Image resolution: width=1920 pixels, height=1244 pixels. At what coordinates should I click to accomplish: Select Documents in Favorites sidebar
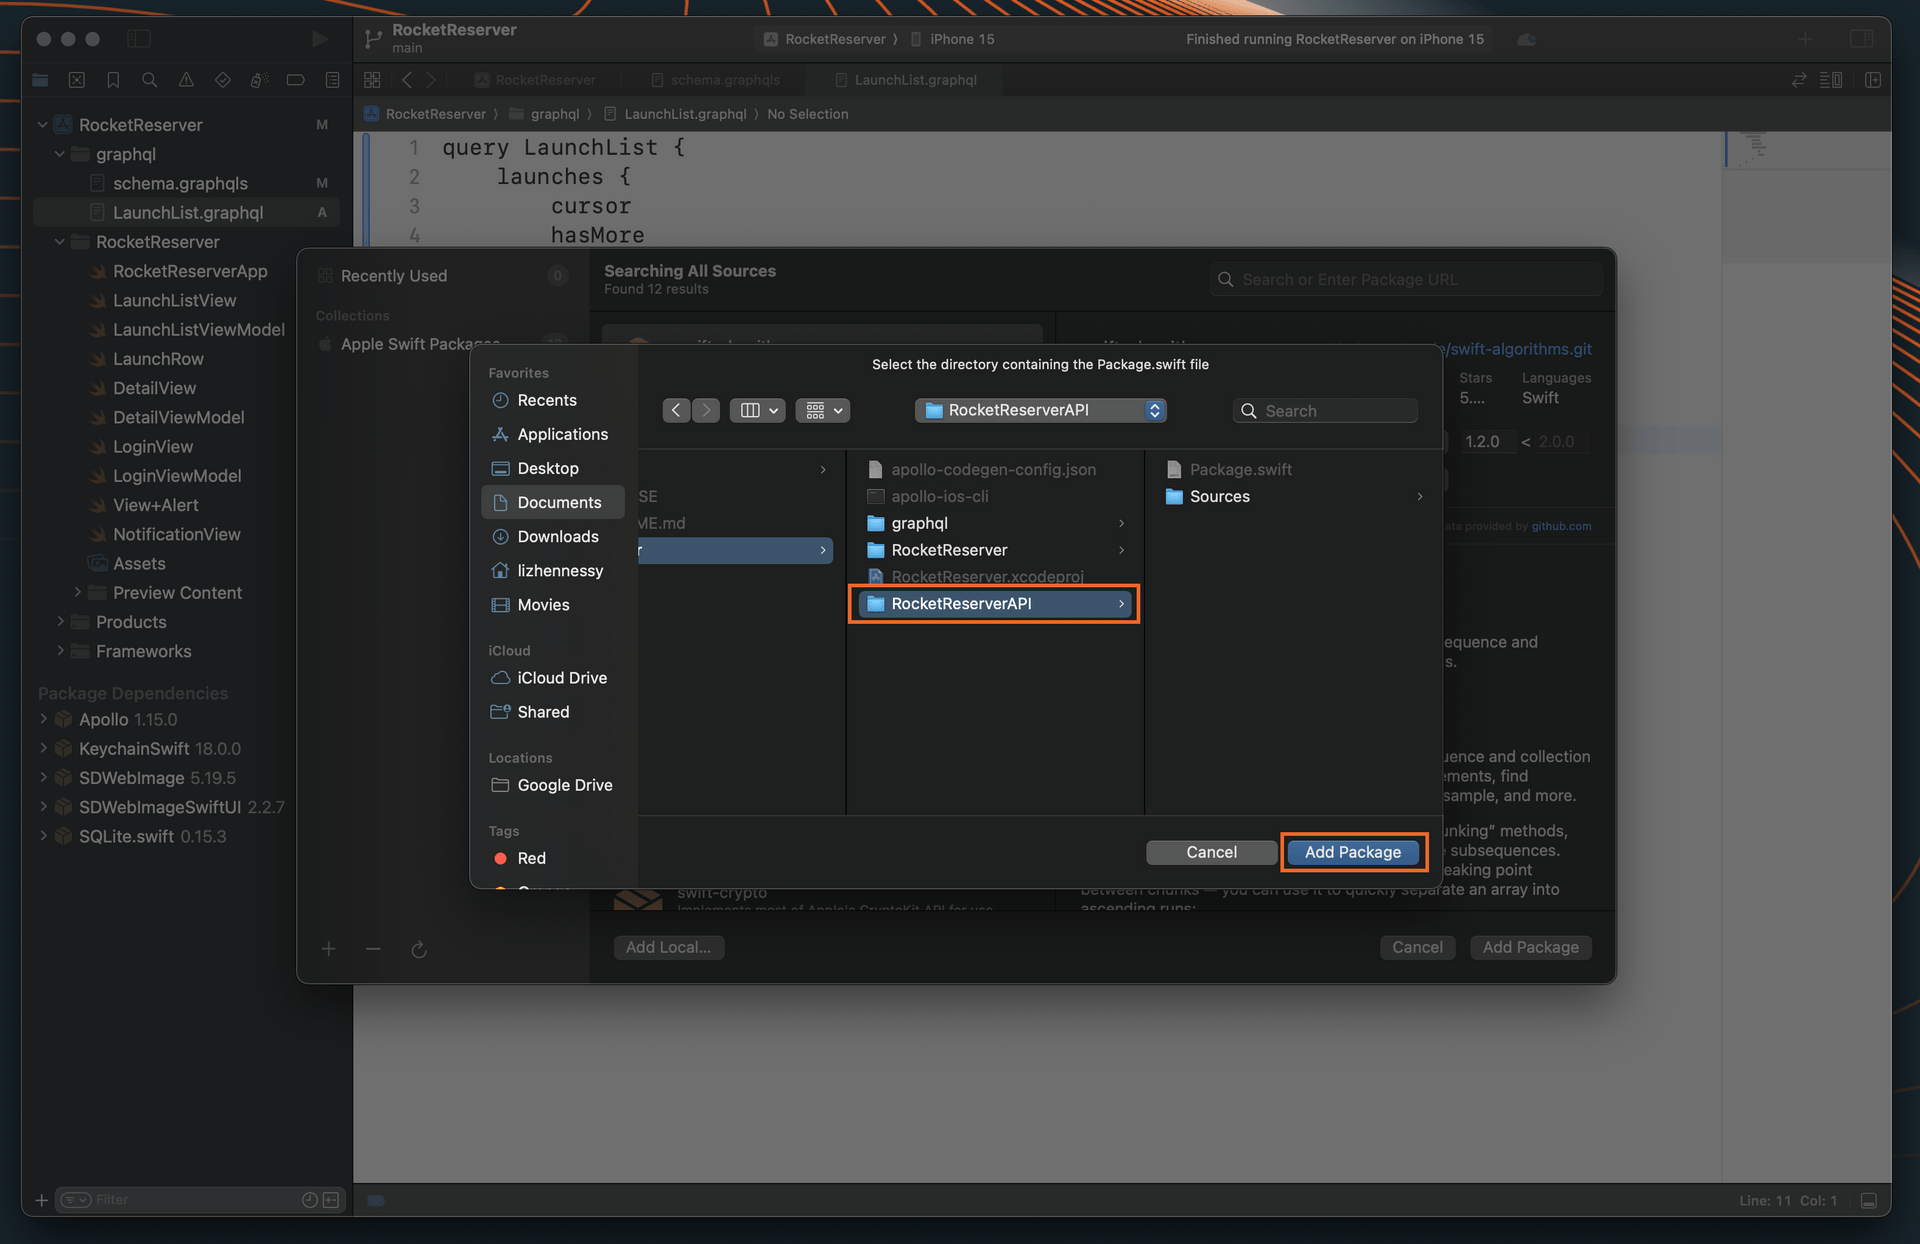pyautogui.click(x=558, y=502)
